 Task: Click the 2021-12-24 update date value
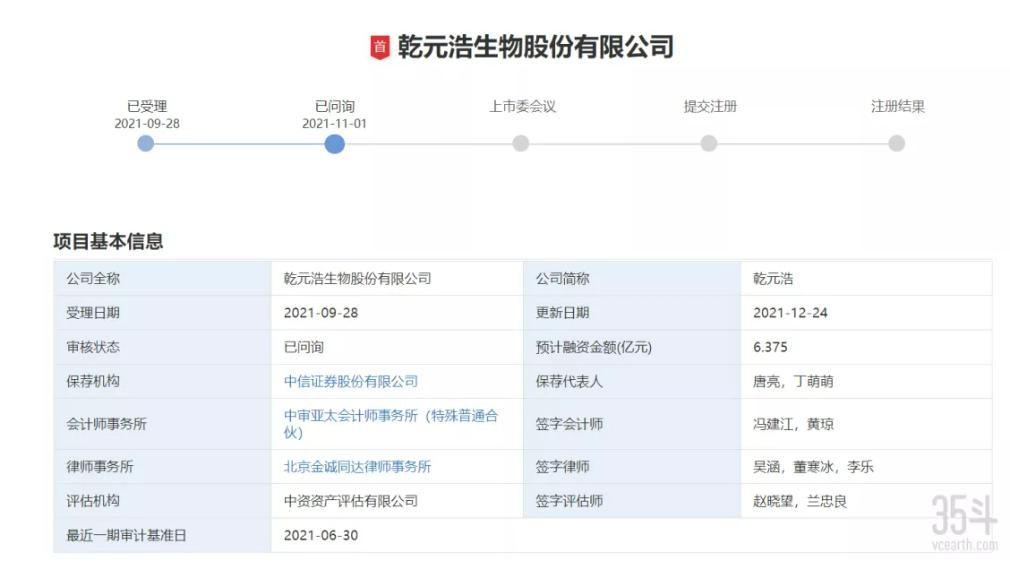790,312
